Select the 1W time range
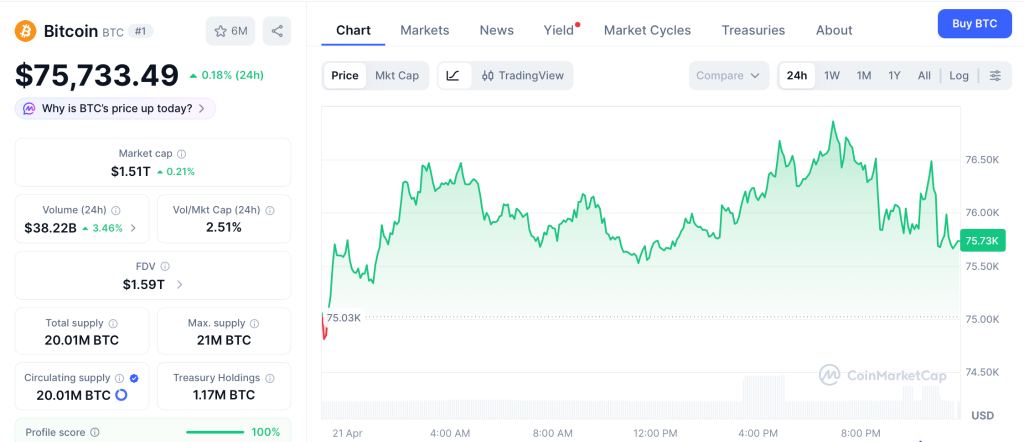Screen dimensions: 1024x442 pos(831,76)
